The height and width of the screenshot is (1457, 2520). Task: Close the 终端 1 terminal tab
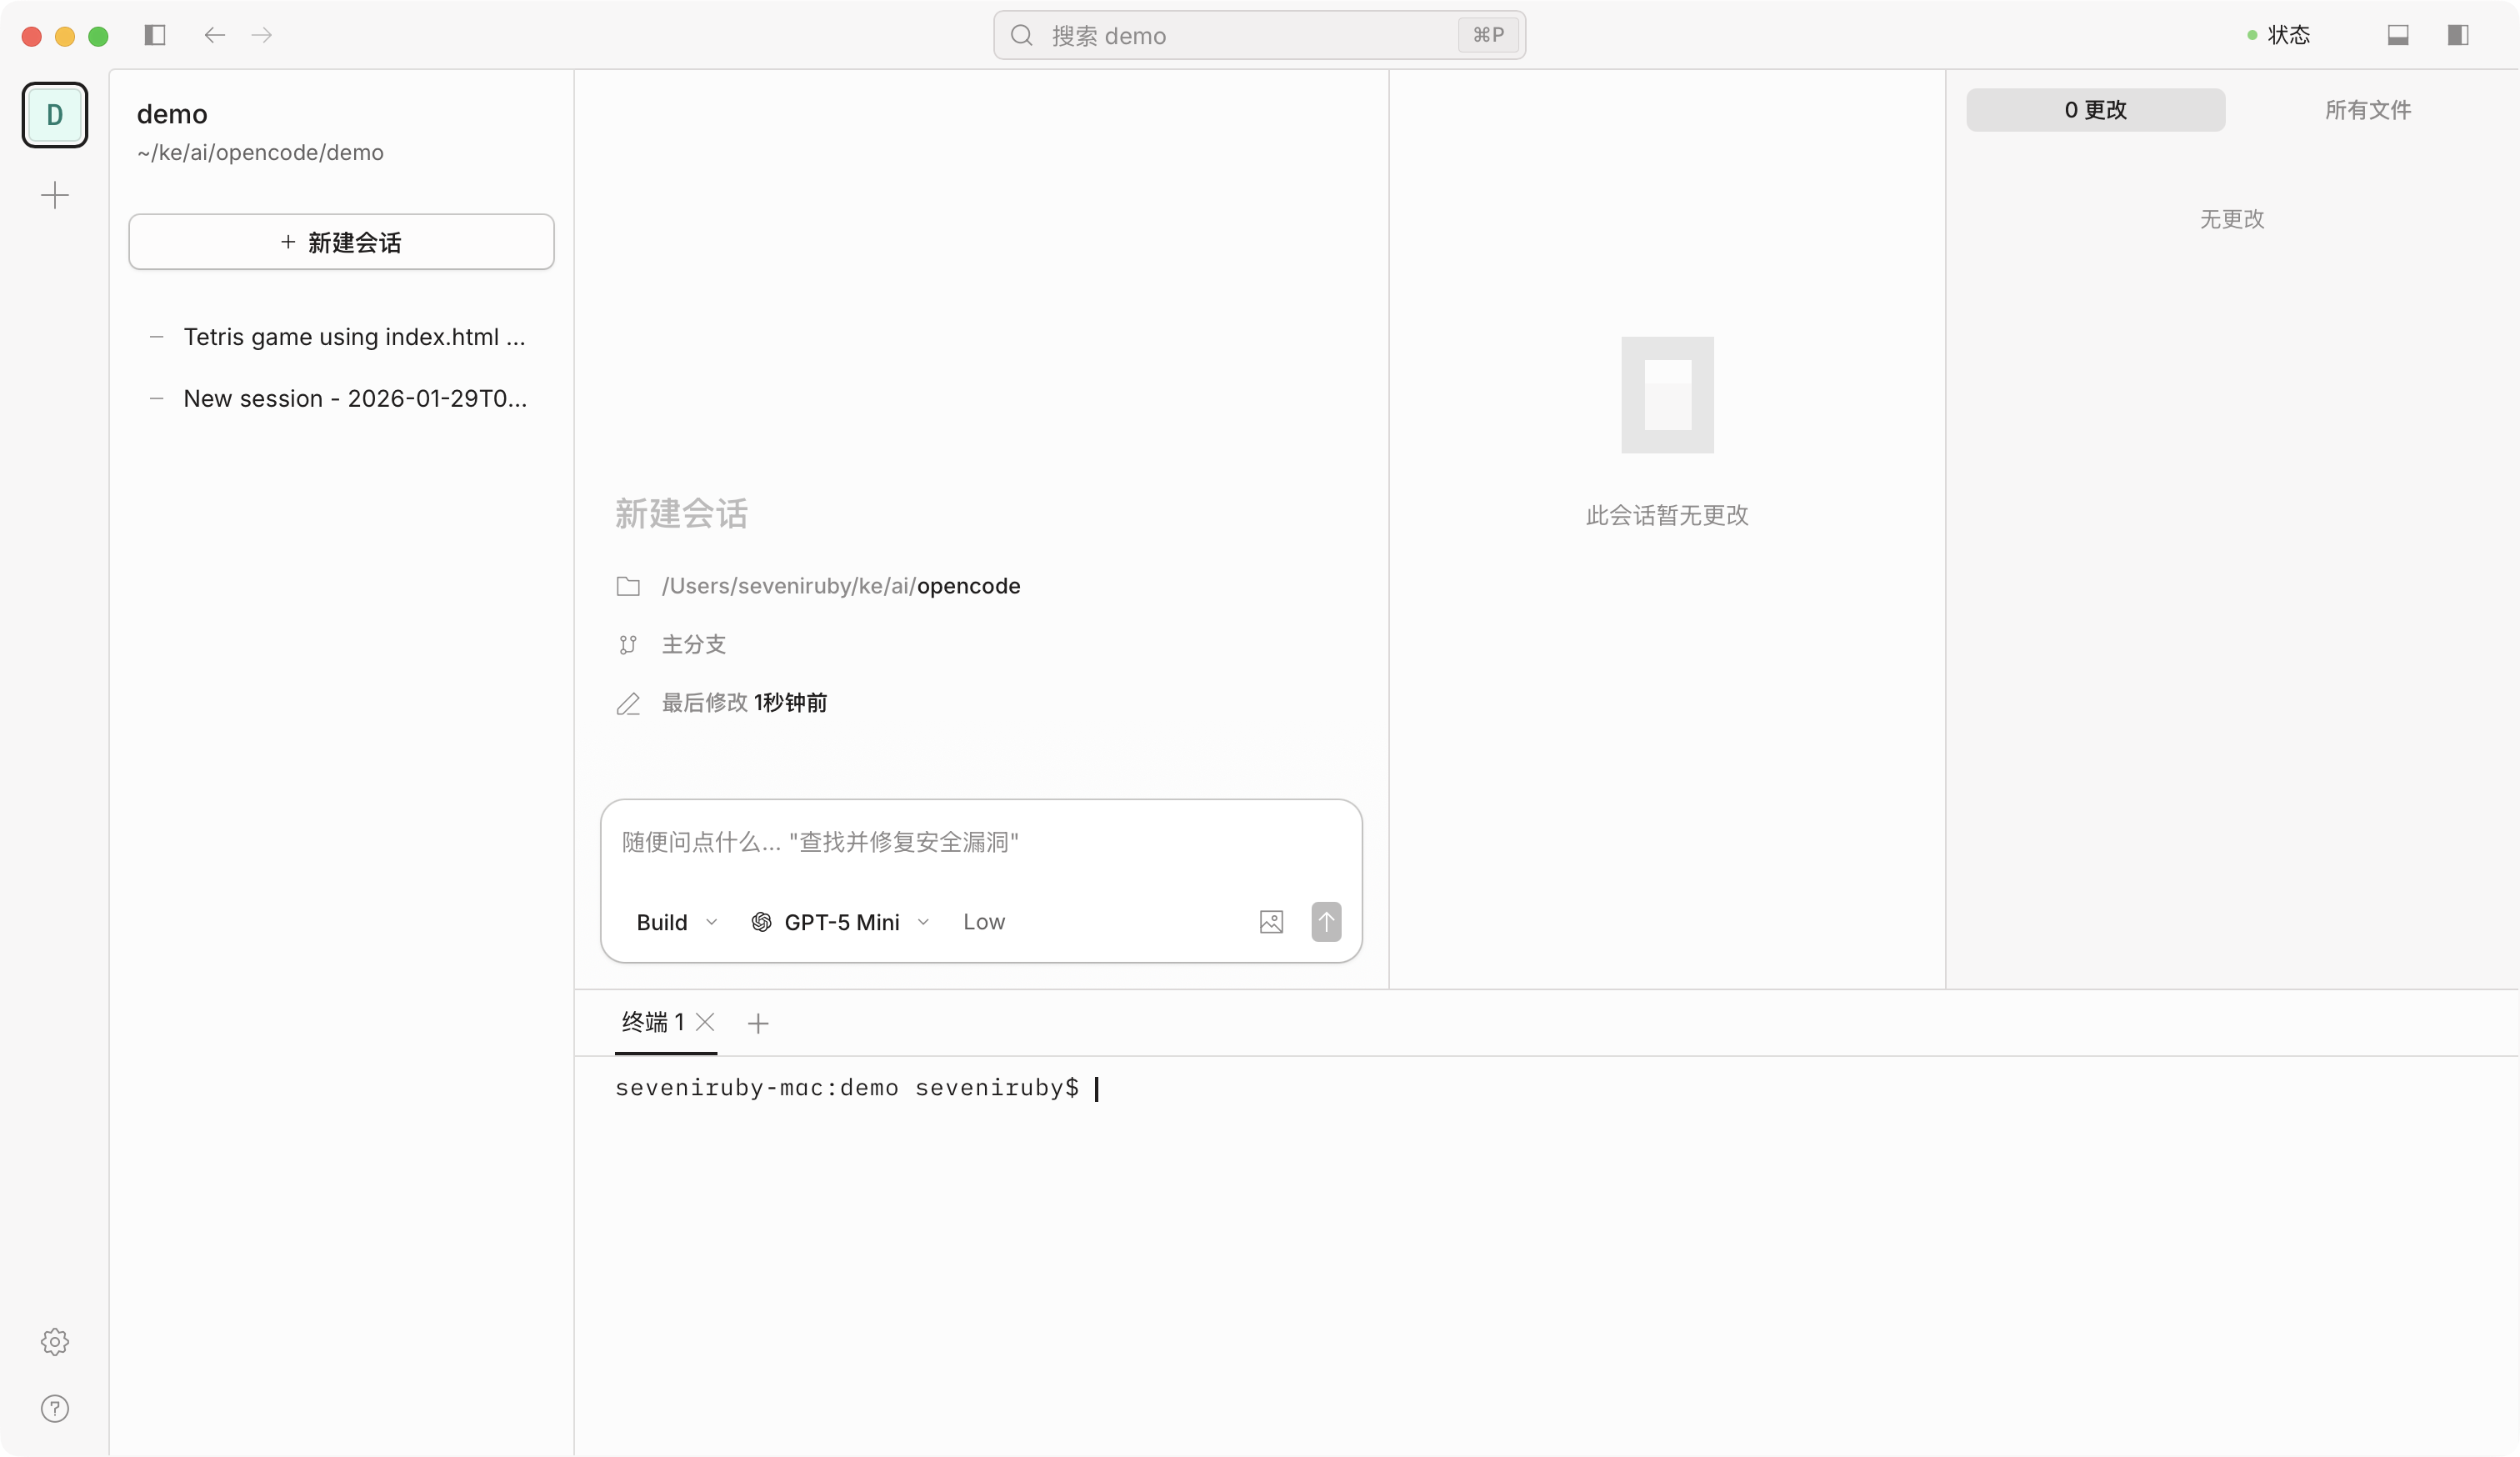pyautogui.click(x=705, y=1022)
